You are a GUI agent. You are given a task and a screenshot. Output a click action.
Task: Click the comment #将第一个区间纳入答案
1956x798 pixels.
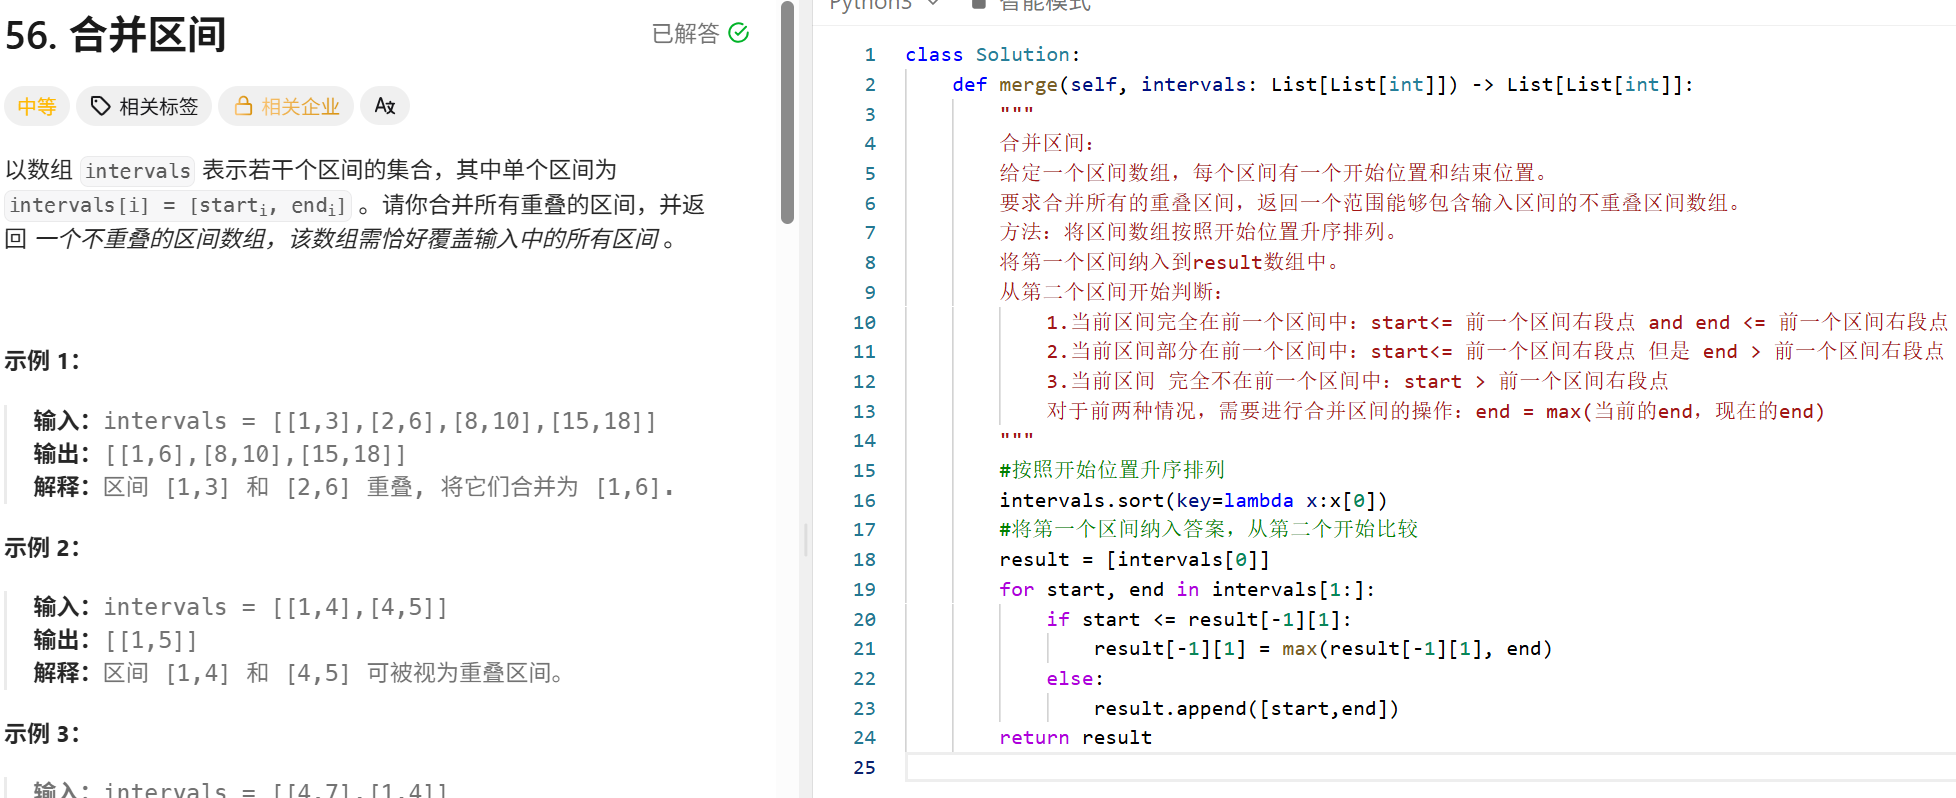1208,529
